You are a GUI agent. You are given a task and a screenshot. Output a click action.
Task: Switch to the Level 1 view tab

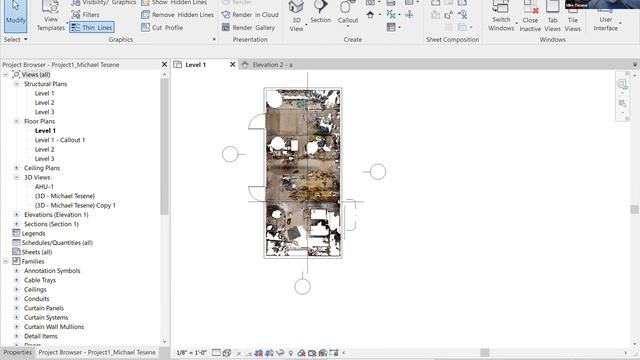pyautogui.click(x=196, y=64)
